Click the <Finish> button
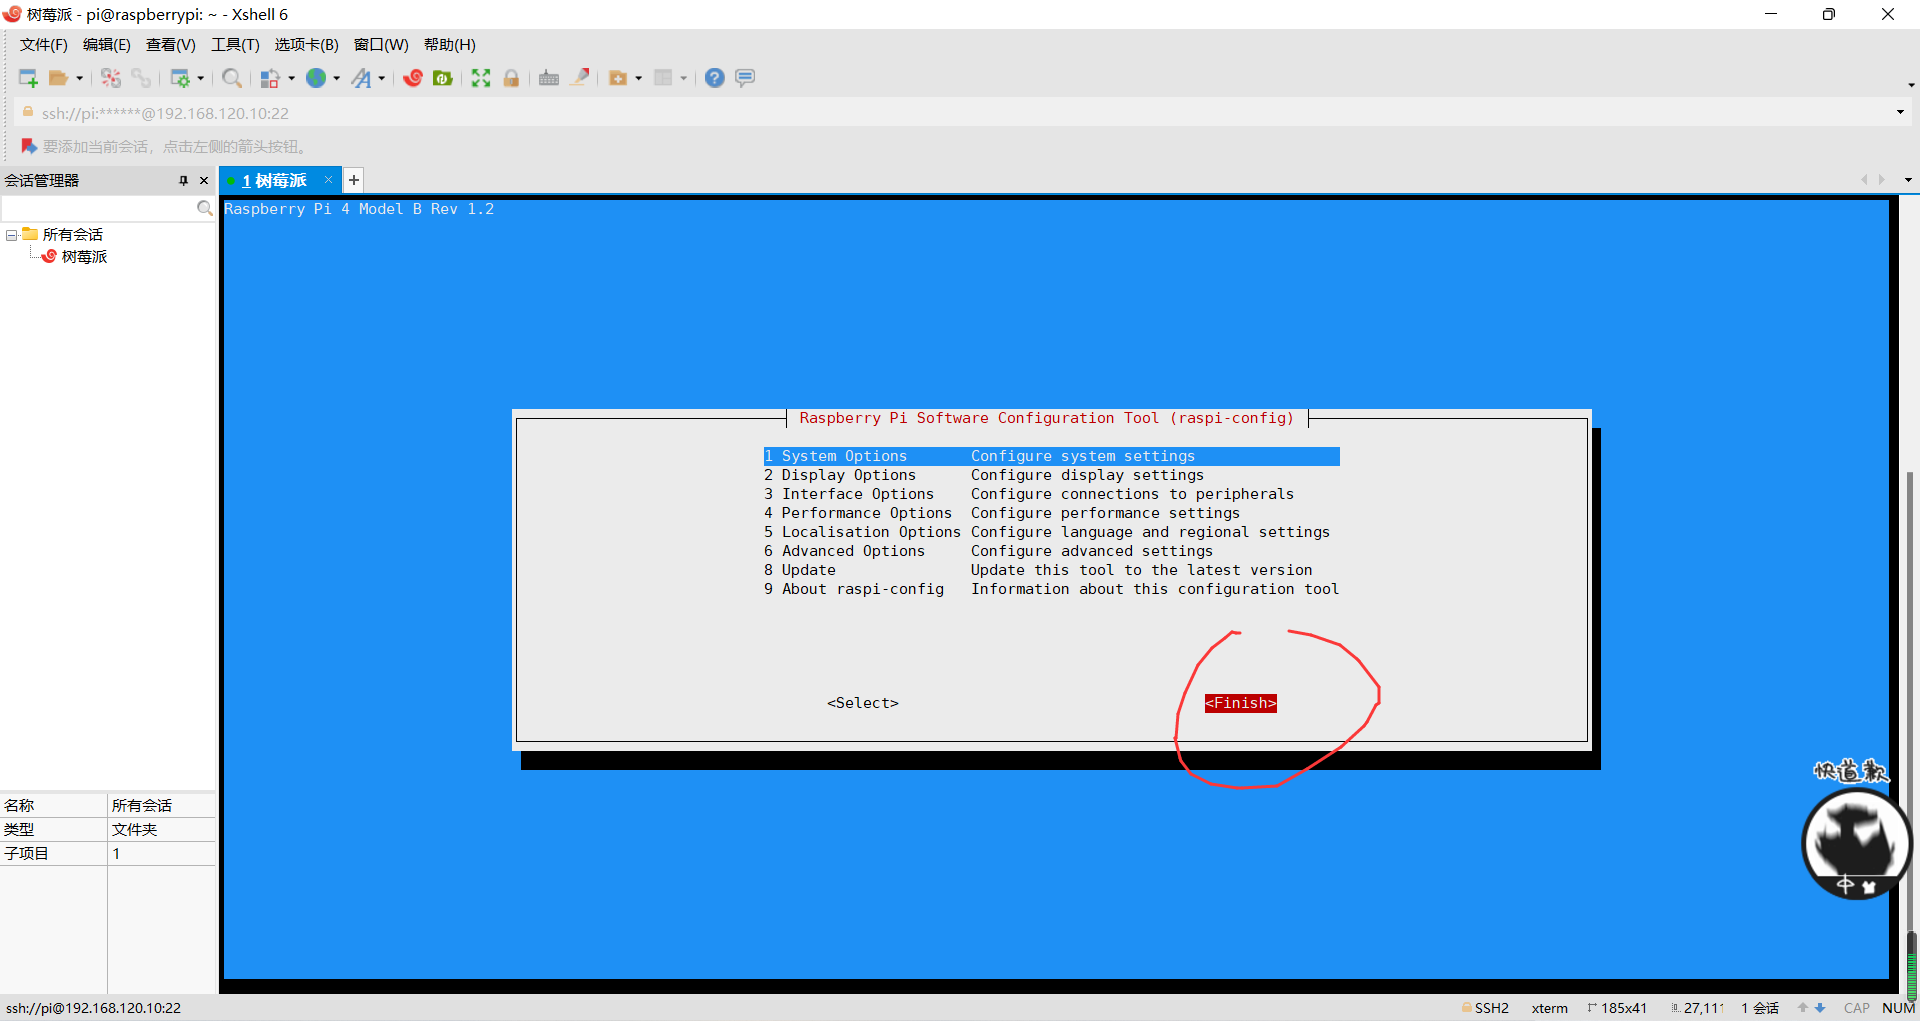The image size is (1920, 1021). (x=1241, y=703)
